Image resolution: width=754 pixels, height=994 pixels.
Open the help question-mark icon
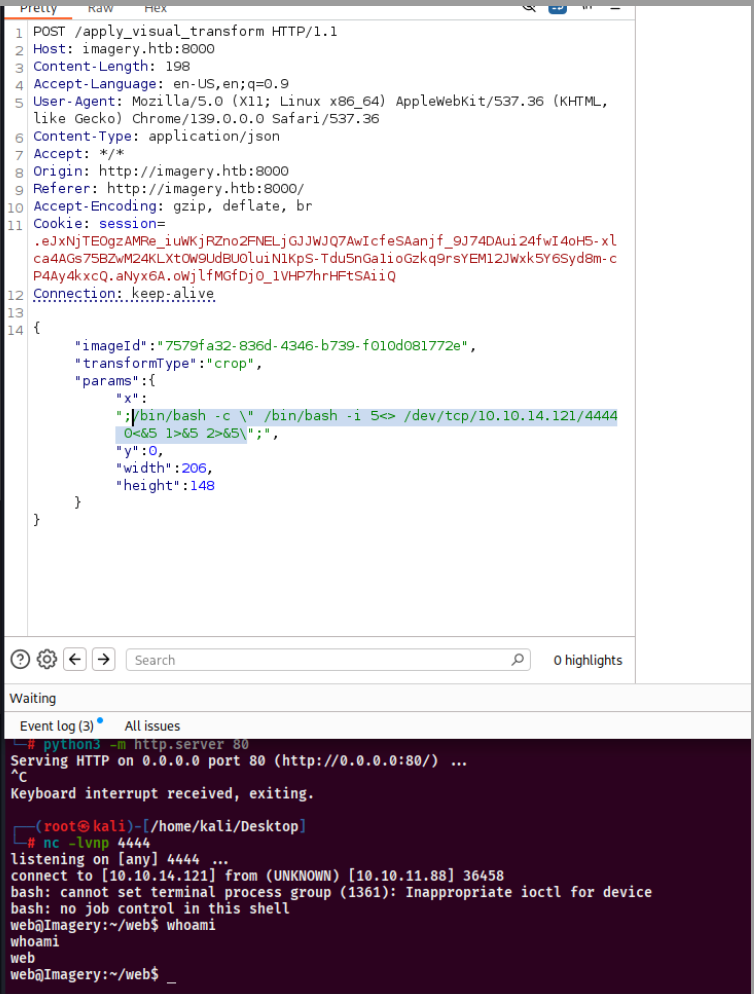tap(20, 659)
